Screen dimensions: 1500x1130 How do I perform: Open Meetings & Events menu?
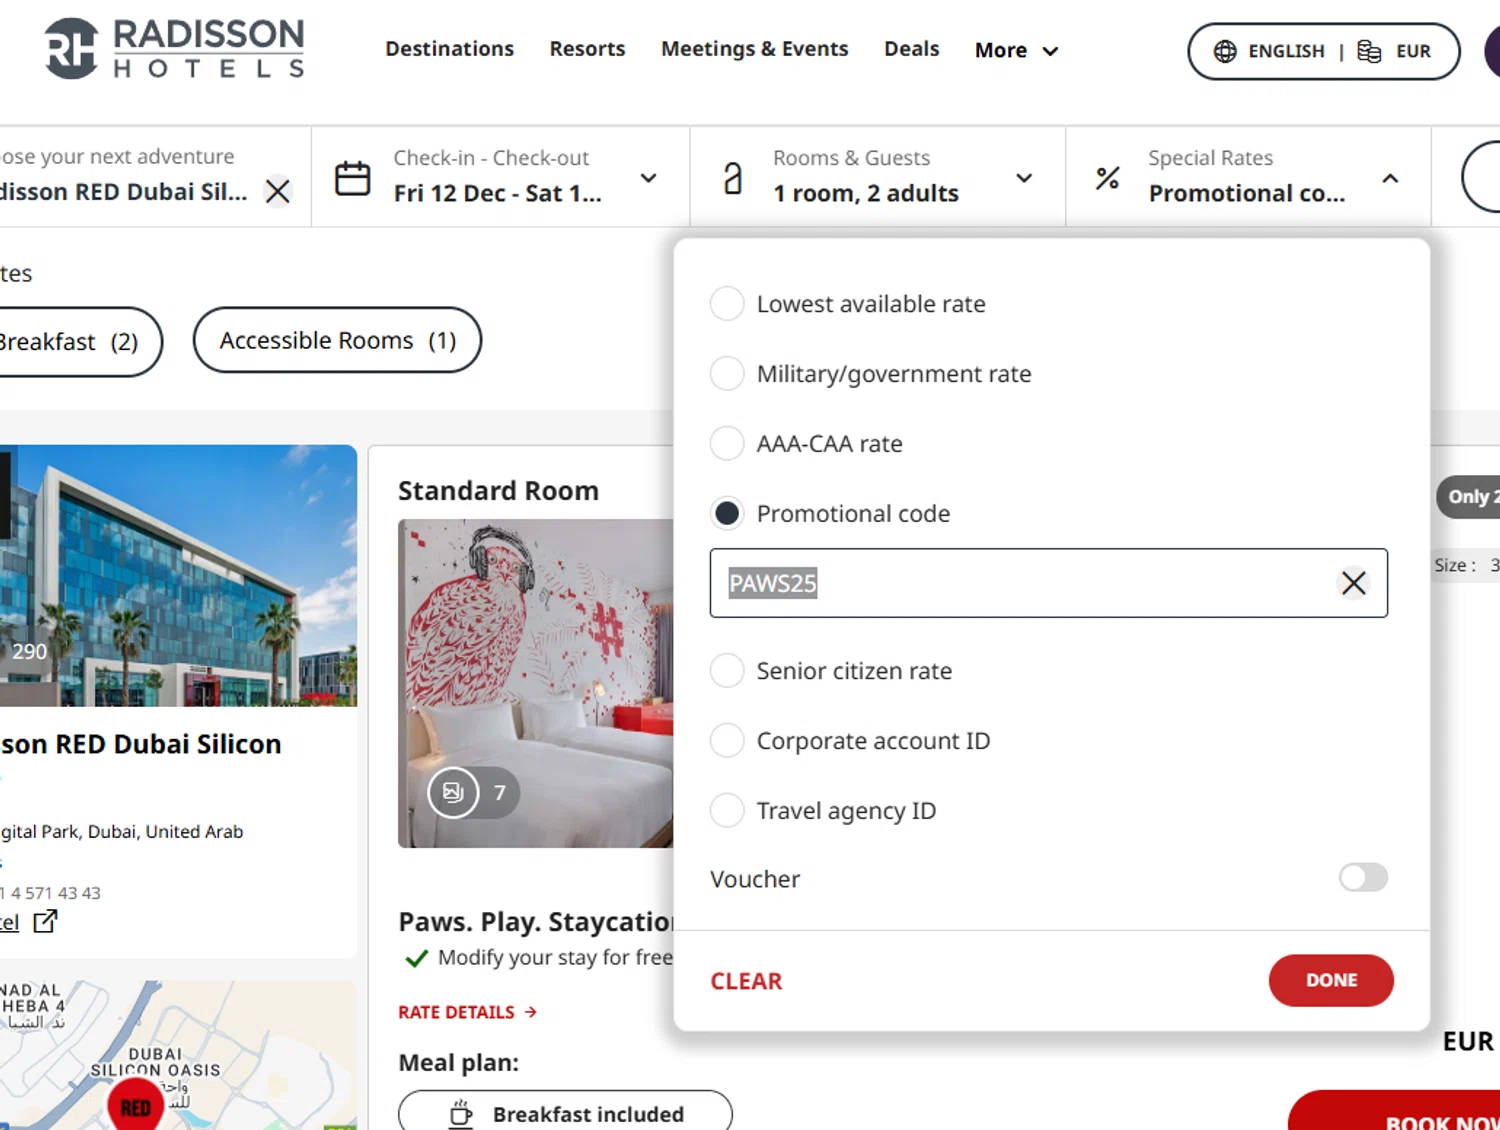754,49
